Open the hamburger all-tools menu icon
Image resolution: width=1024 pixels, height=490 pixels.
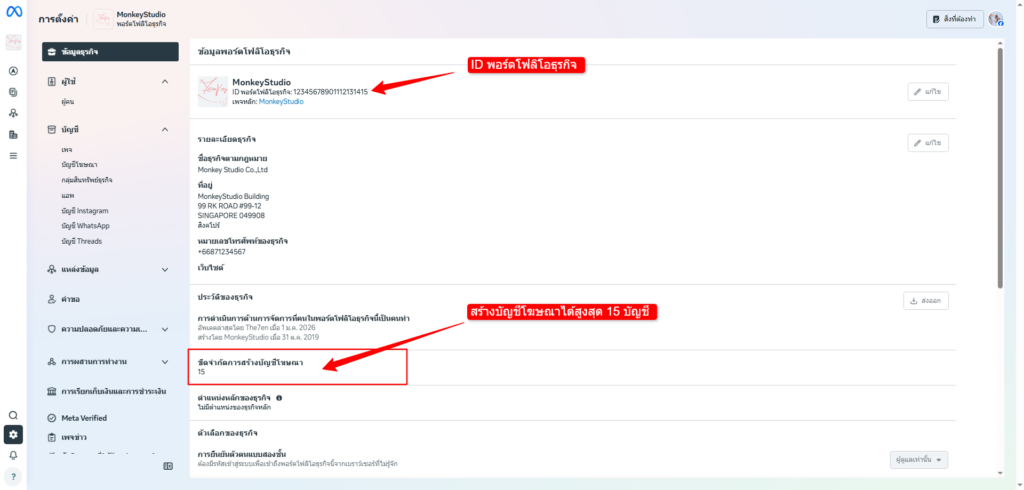pyautogui.click(x=13, y=155)
